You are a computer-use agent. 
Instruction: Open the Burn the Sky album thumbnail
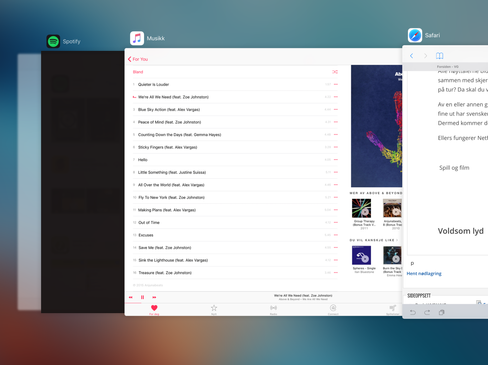click(x=392, y=255)
